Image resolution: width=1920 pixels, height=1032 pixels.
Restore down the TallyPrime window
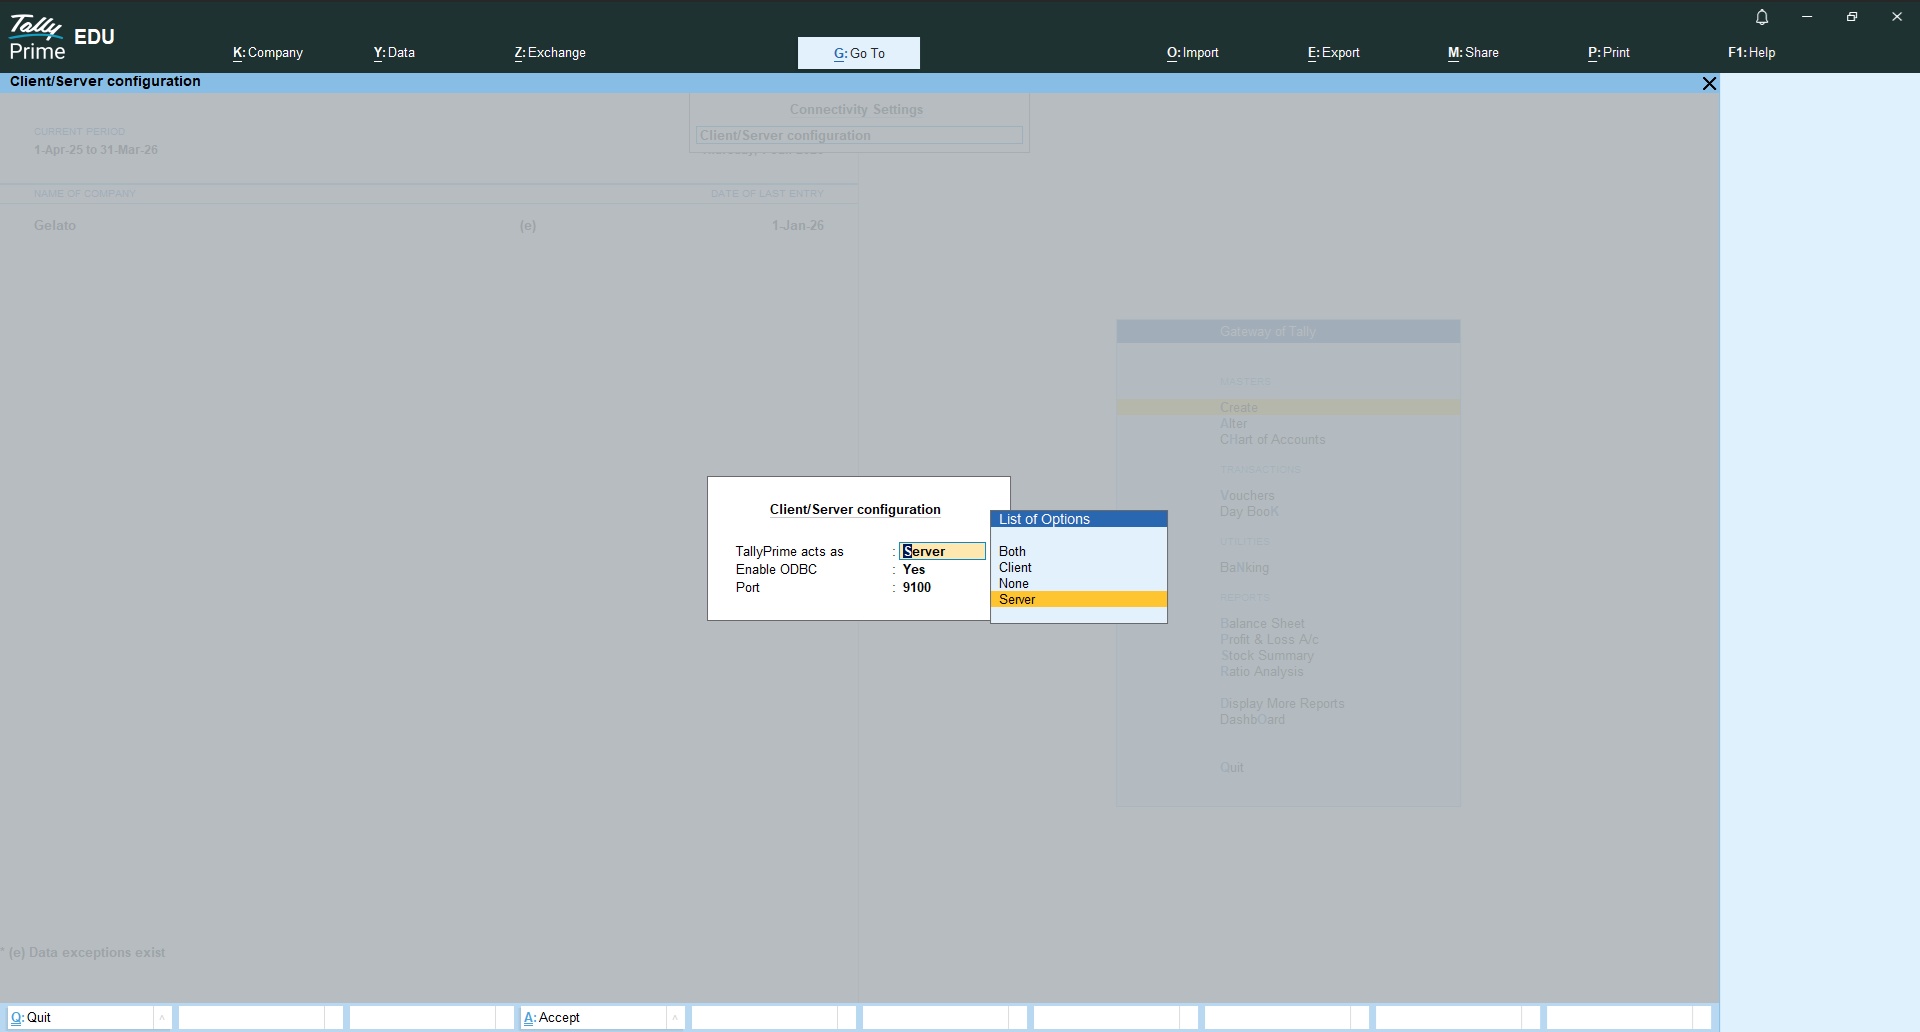[1852, 17]
